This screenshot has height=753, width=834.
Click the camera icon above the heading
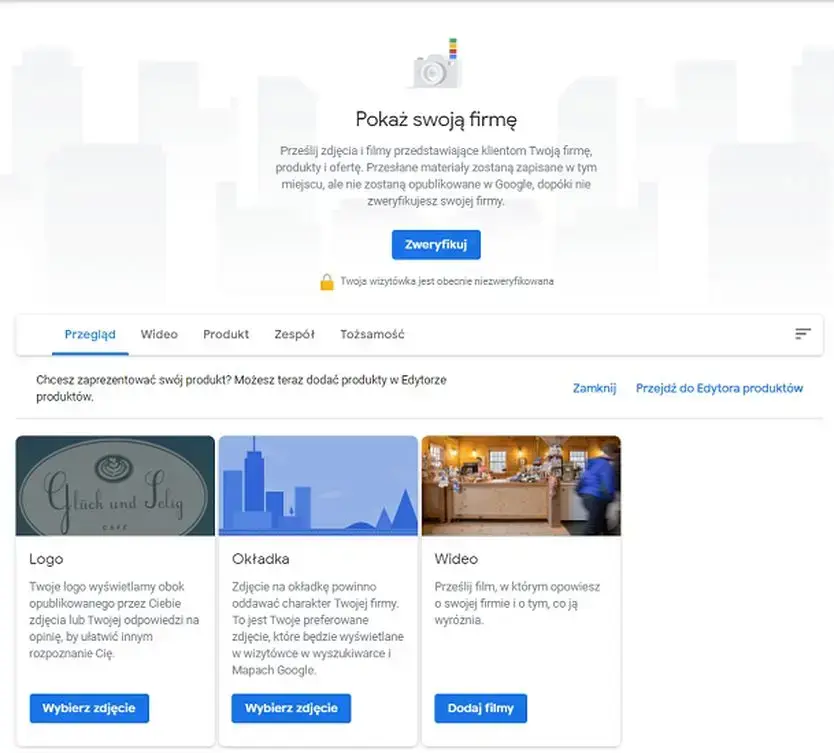(436, 66)
